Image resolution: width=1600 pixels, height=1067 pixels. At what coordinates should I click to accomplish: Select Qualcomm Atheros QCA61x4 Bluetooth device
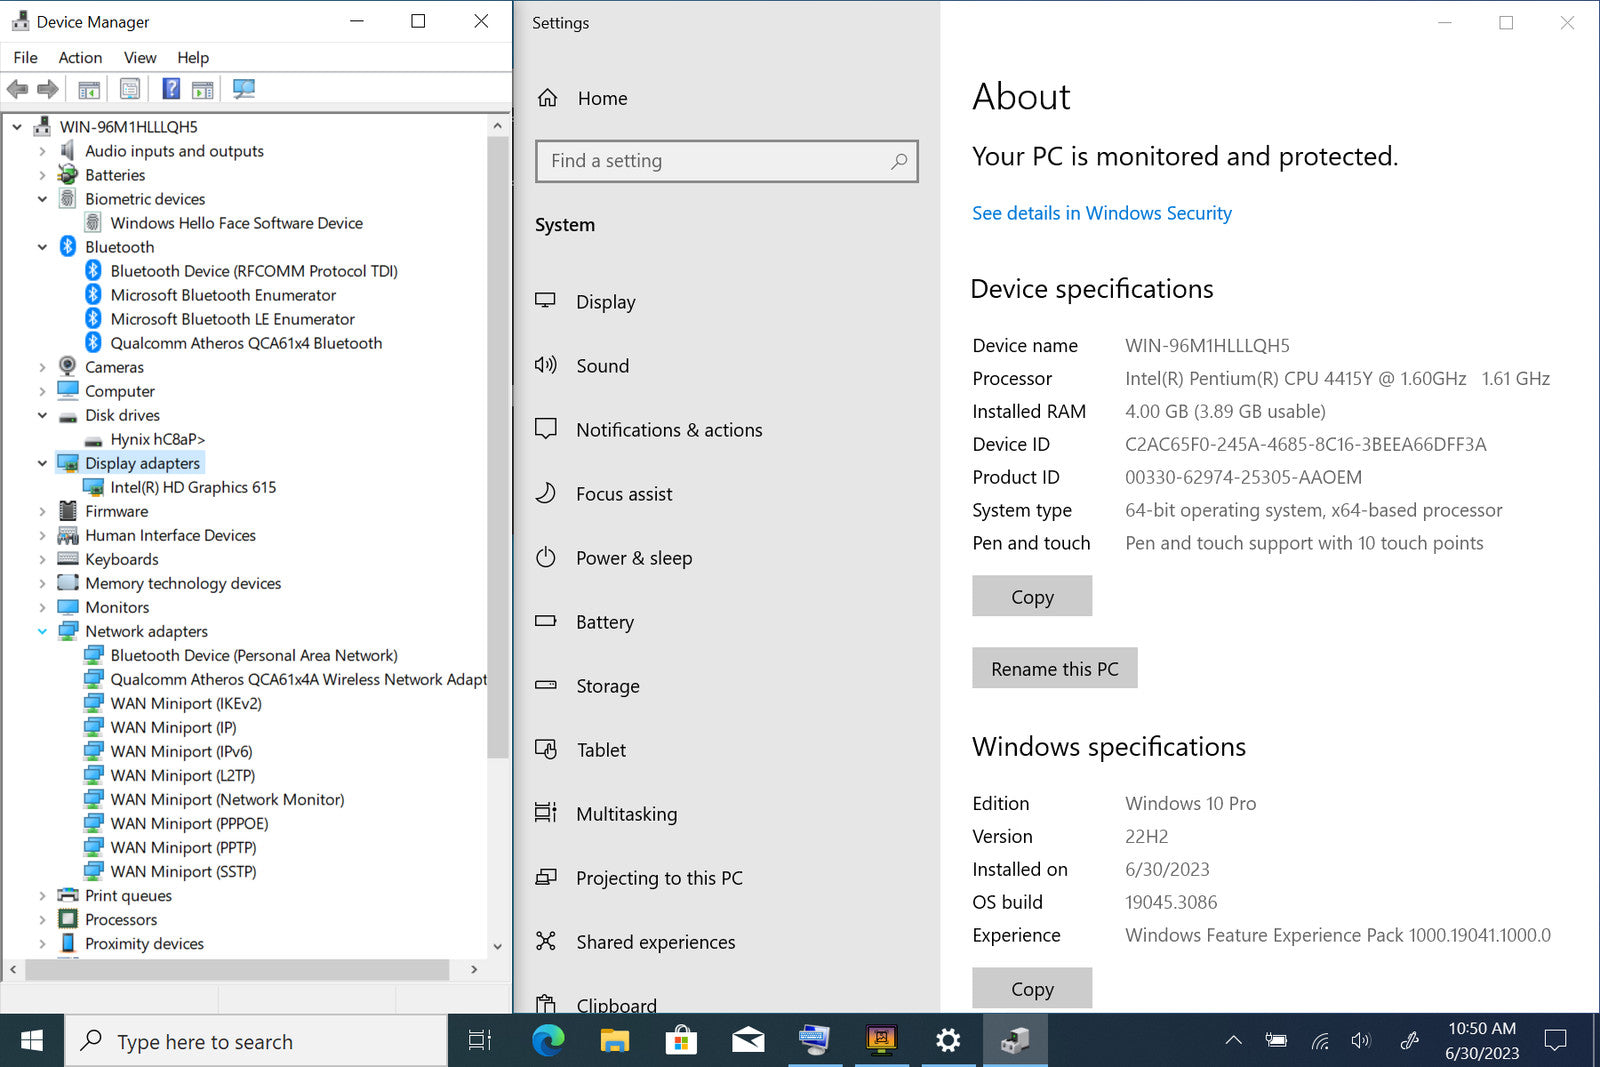[246, 343]
